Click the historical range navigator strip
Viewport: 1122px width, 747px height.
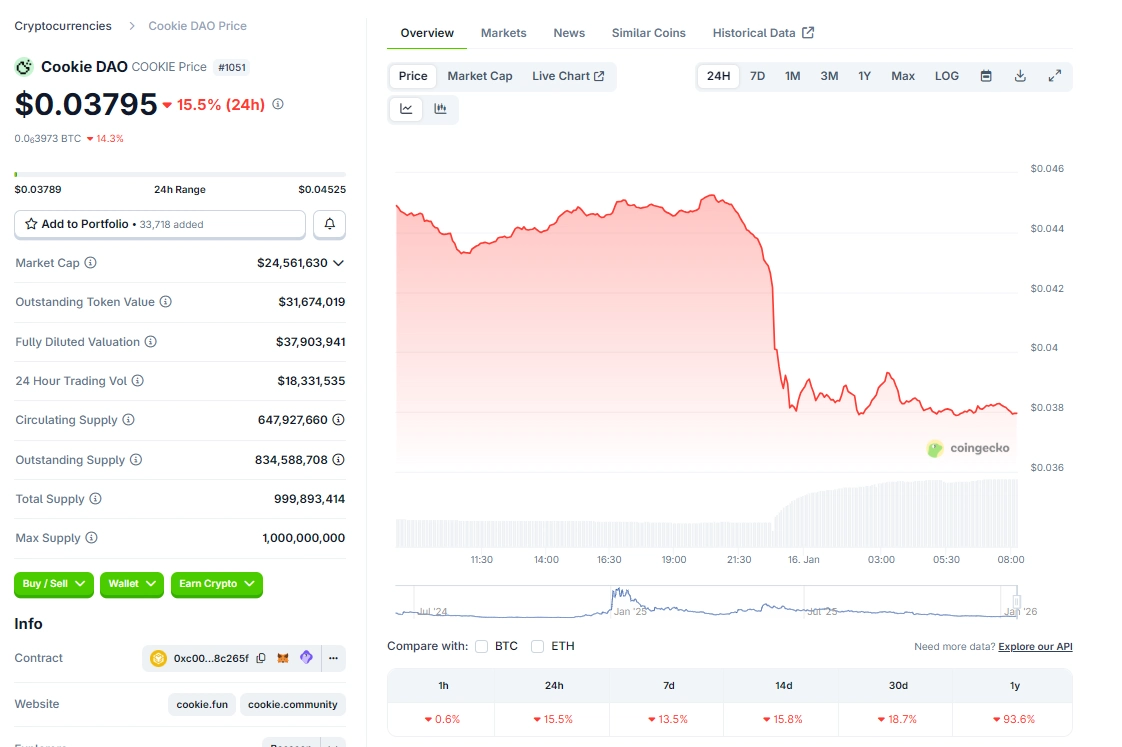[706, 602]
